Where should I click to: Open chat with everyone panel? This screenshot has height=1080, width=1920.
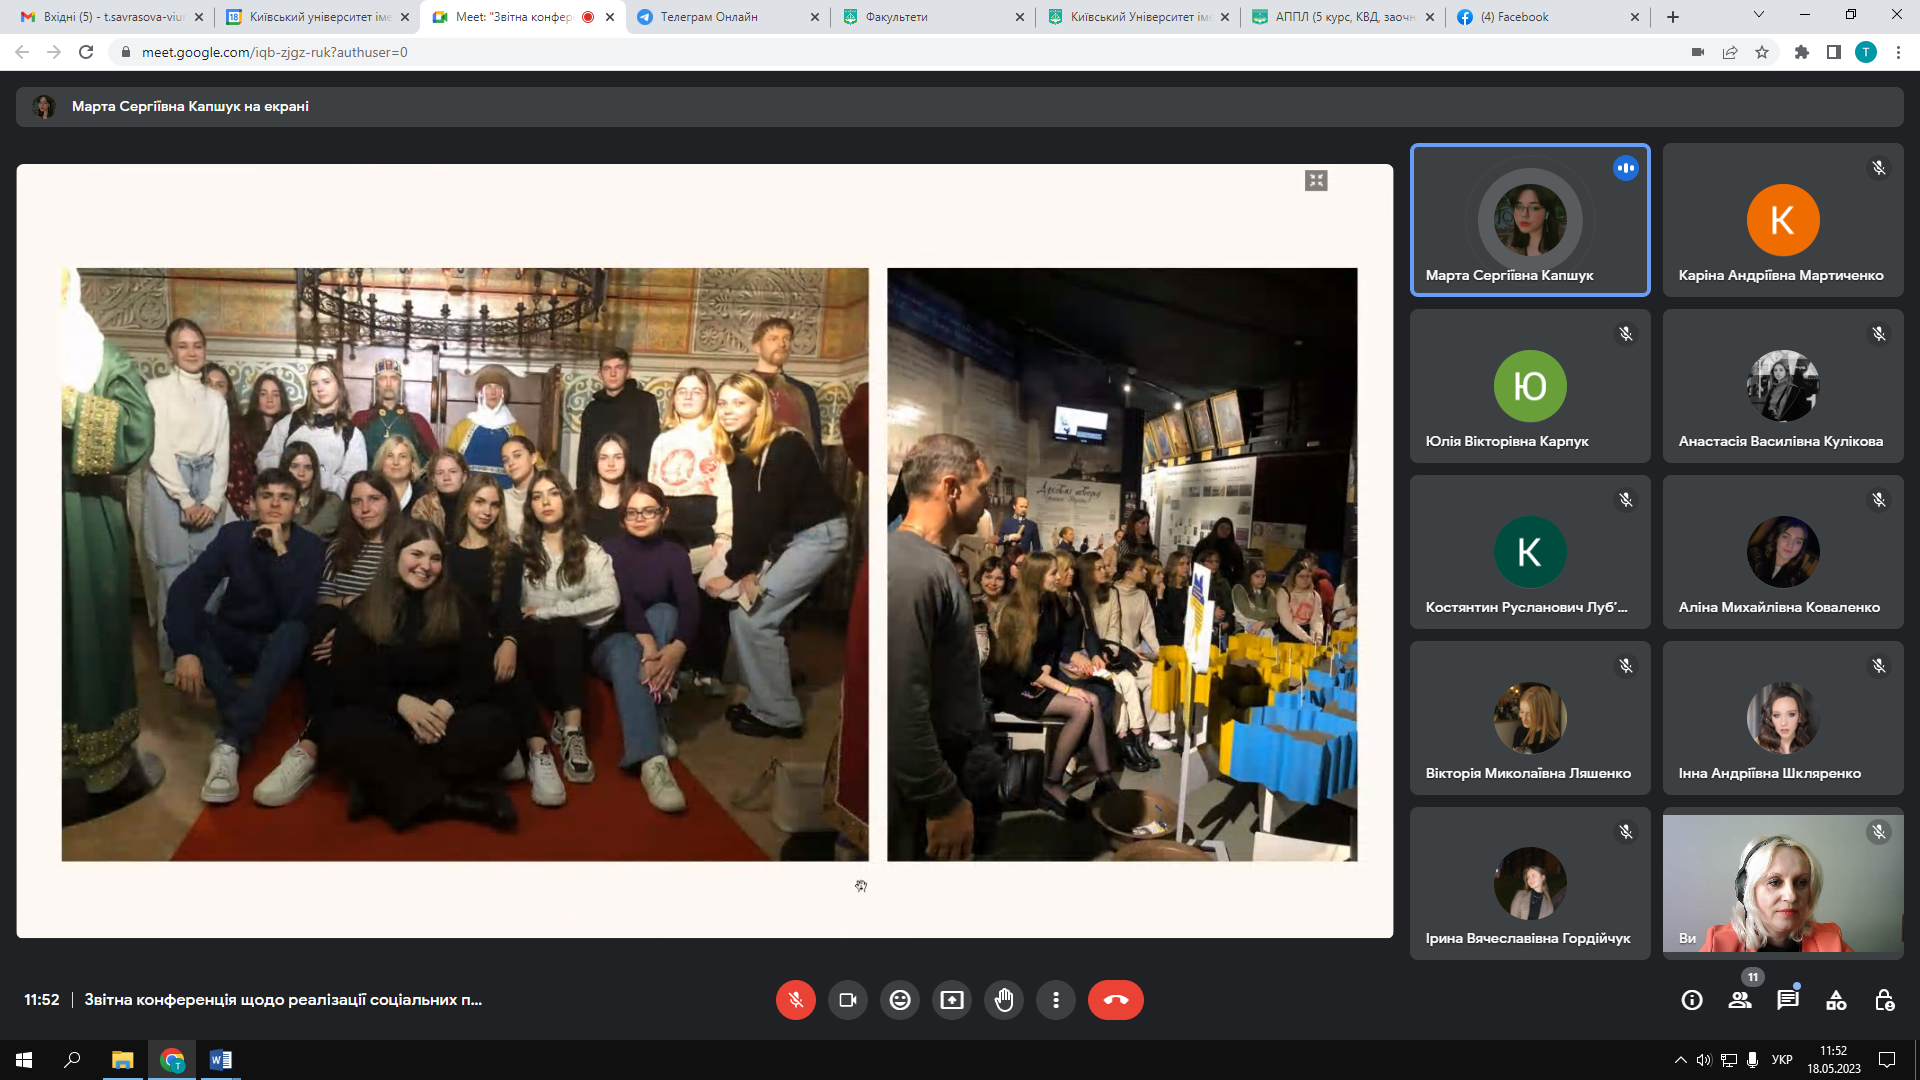coord(1788,1000)
